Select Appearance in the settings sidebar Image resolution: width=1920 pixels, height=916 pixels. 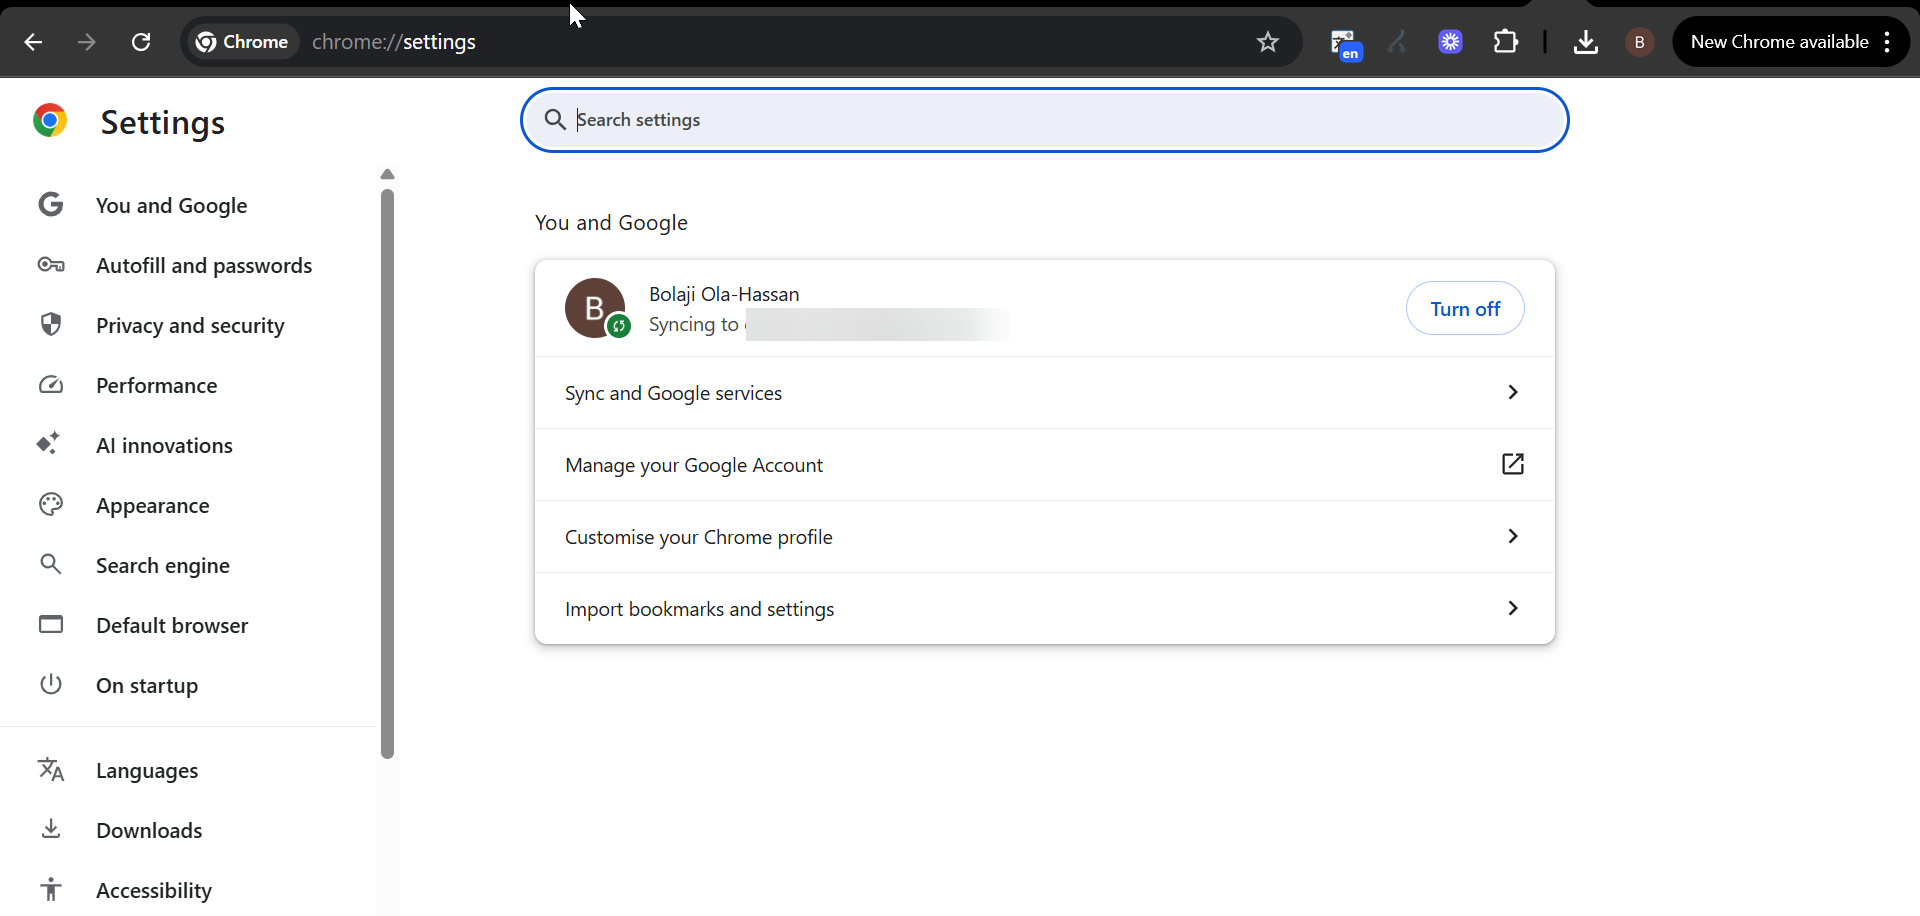pyautogui.click(x=152, y=506)
